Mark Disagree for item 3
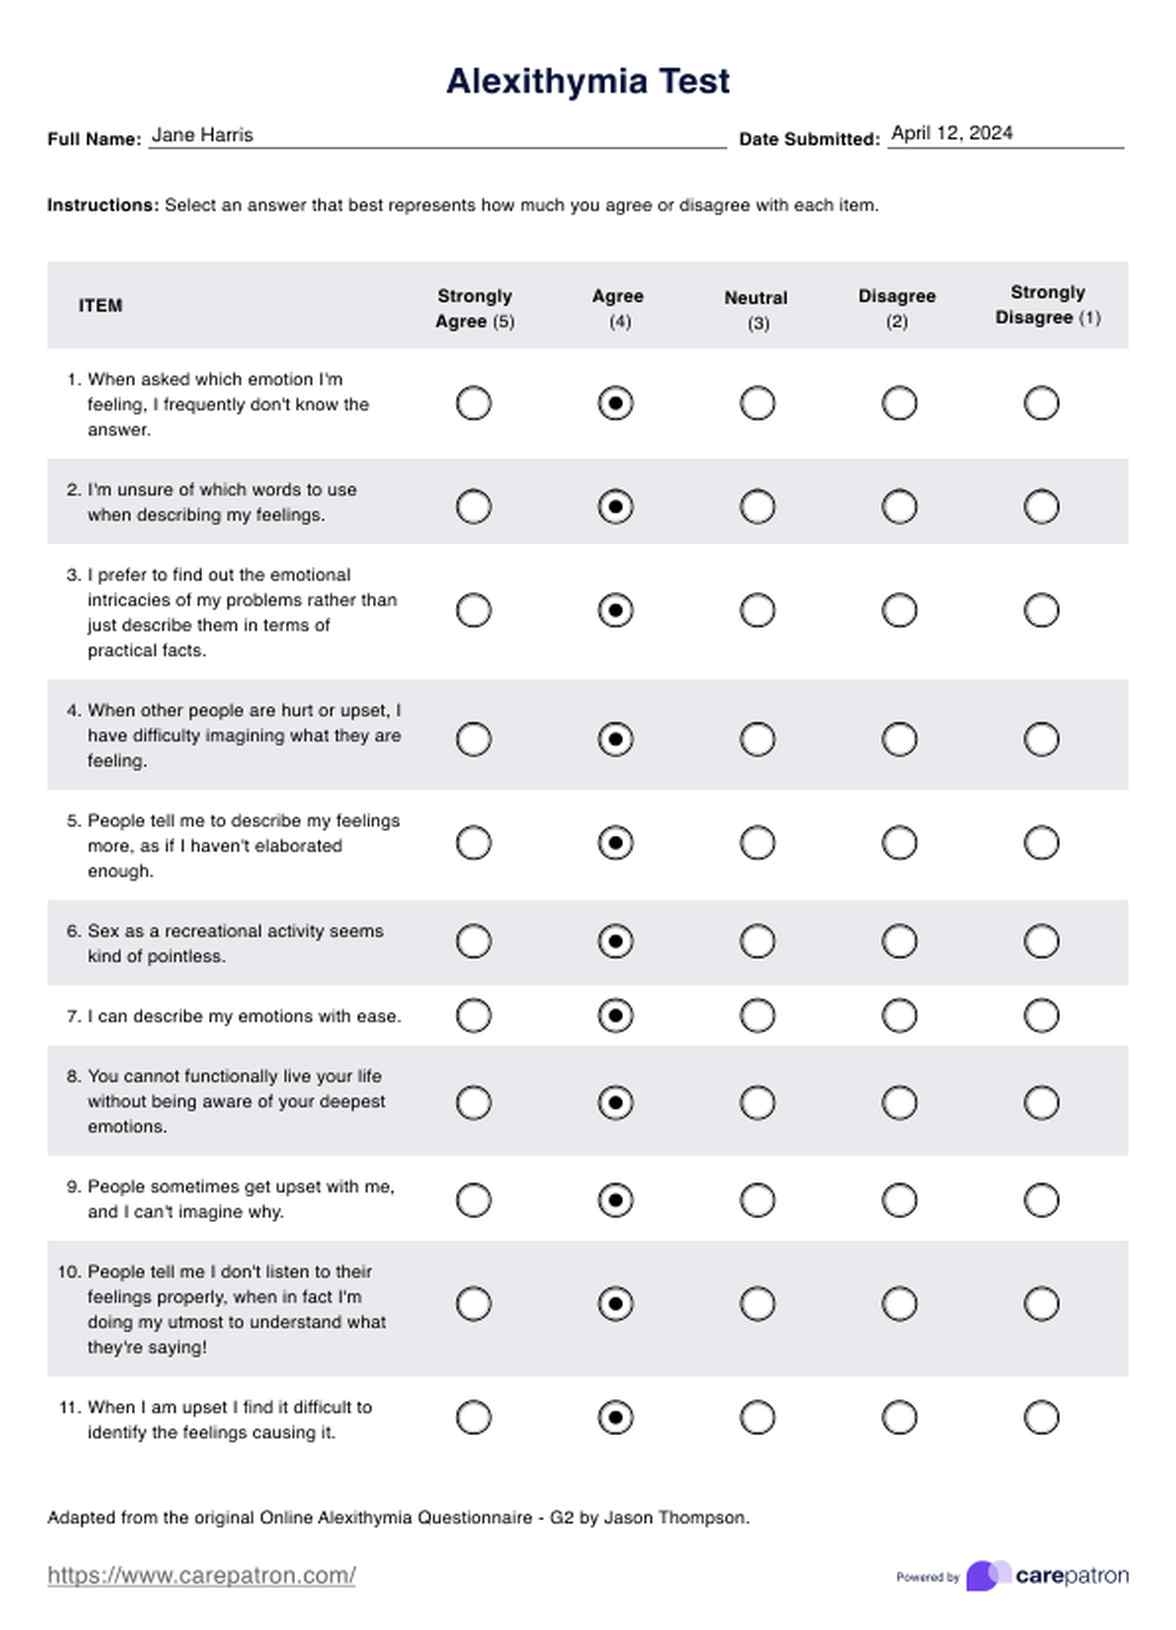1176x1630 pixels. tap(899, 610)
